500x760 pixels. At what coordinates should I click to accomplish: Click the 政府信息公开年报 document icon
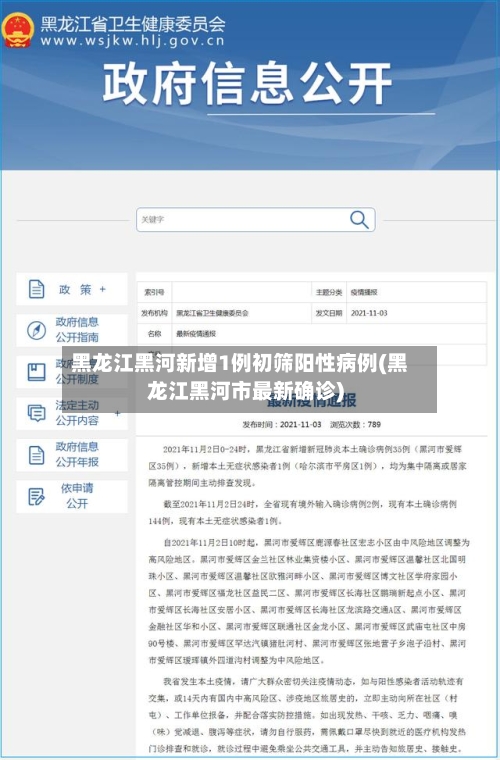pos(36,455)
